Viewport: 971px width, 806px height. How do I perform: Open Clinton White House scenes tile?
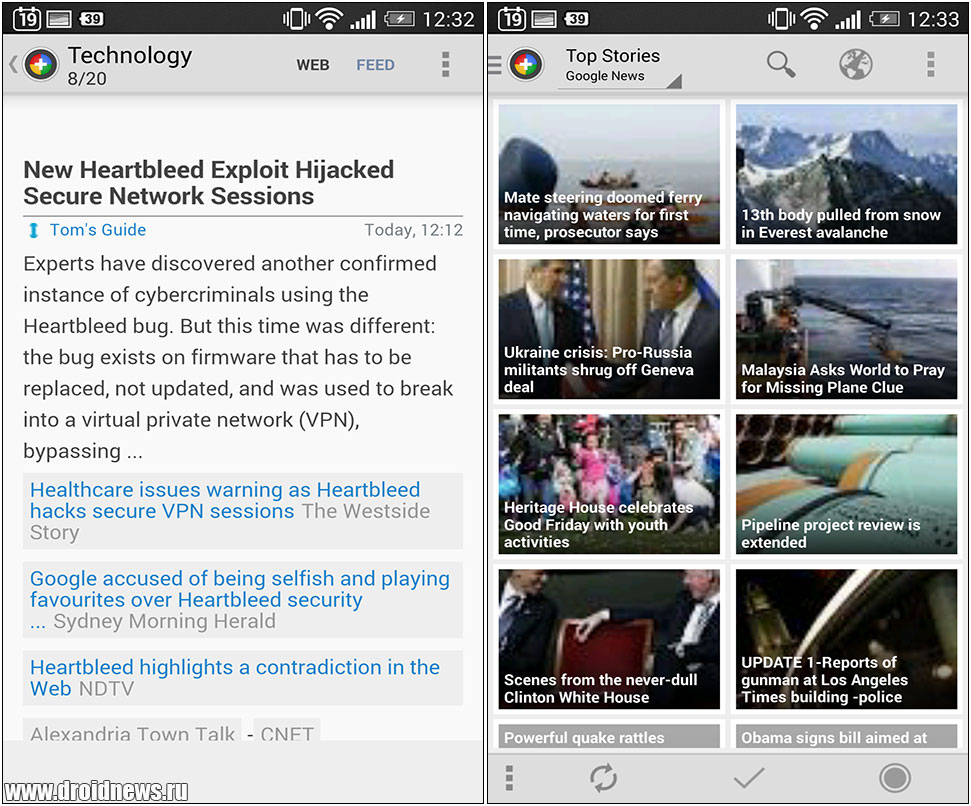(x=609, y=639)
